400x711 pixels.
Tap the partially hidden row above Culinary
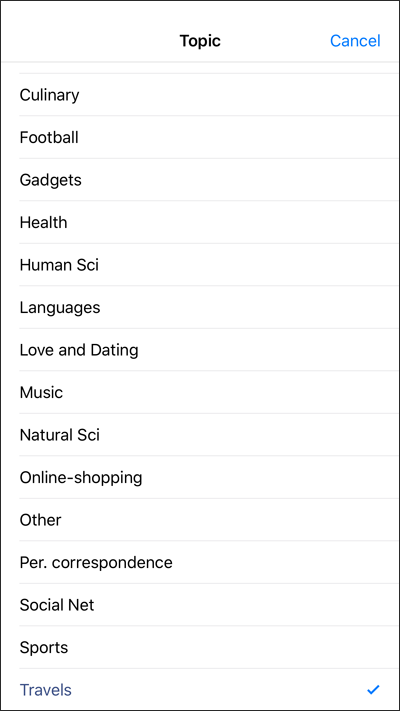200,68
